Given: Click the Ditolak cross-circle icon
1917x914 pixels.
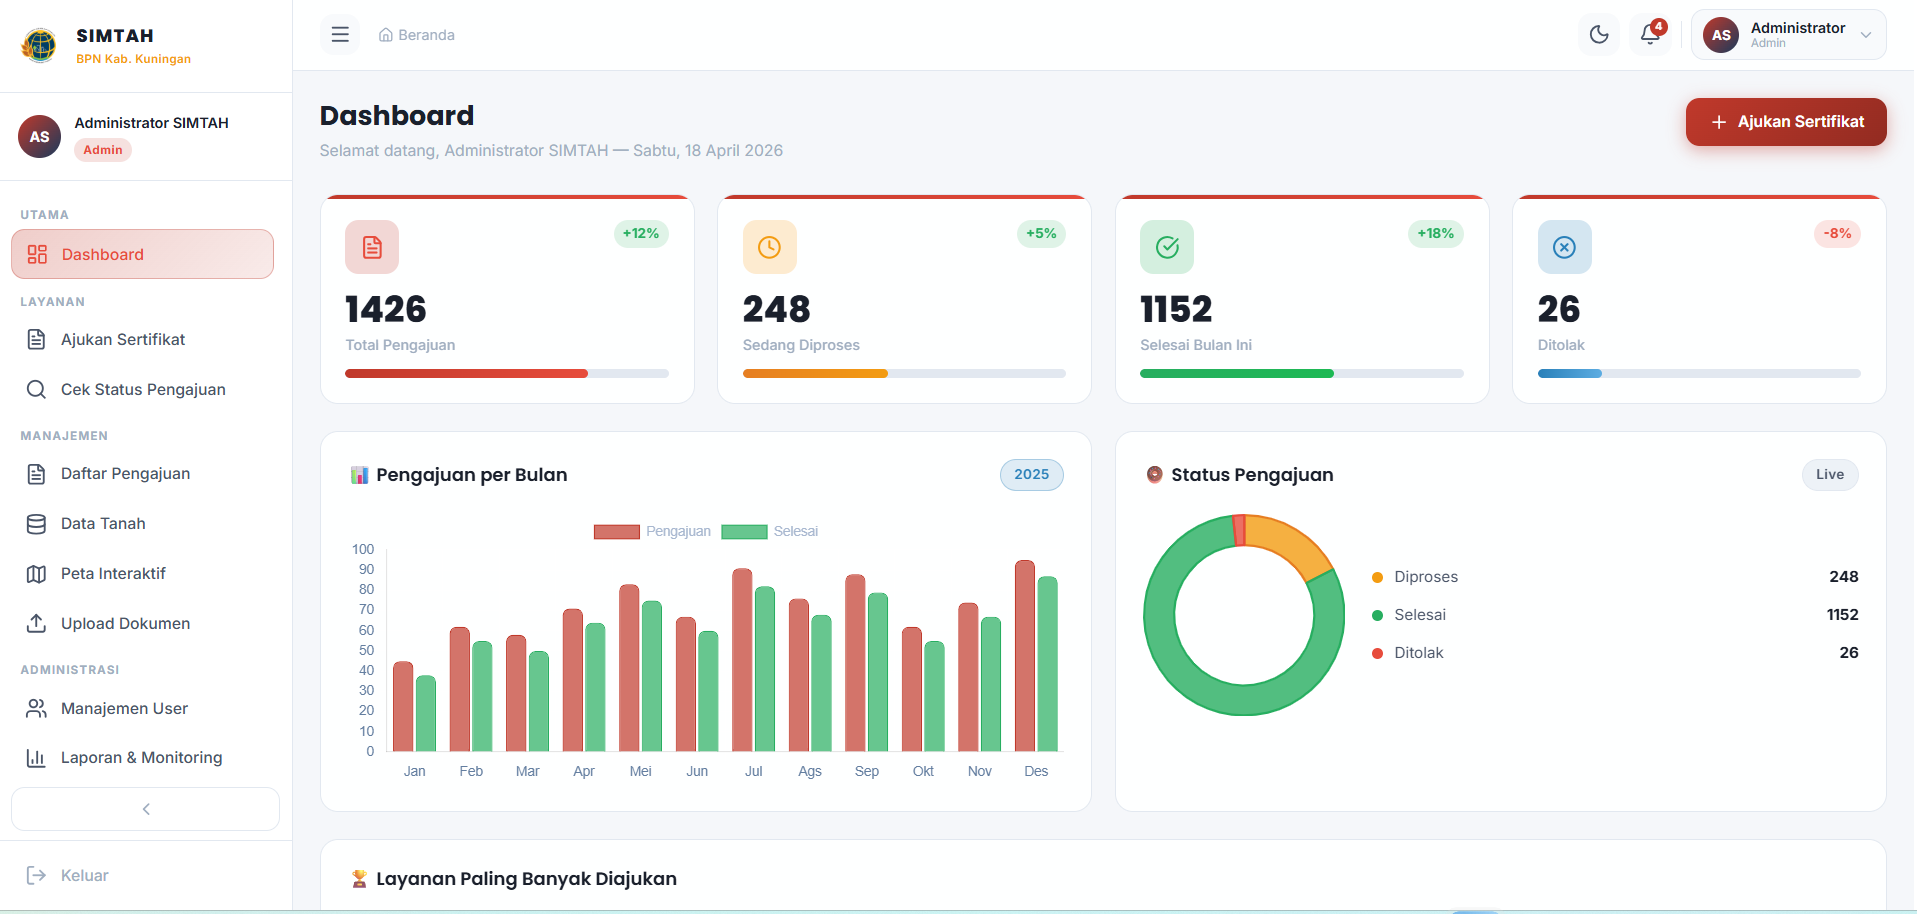Looking at the screenshot, I should [x=1564, y=247].
